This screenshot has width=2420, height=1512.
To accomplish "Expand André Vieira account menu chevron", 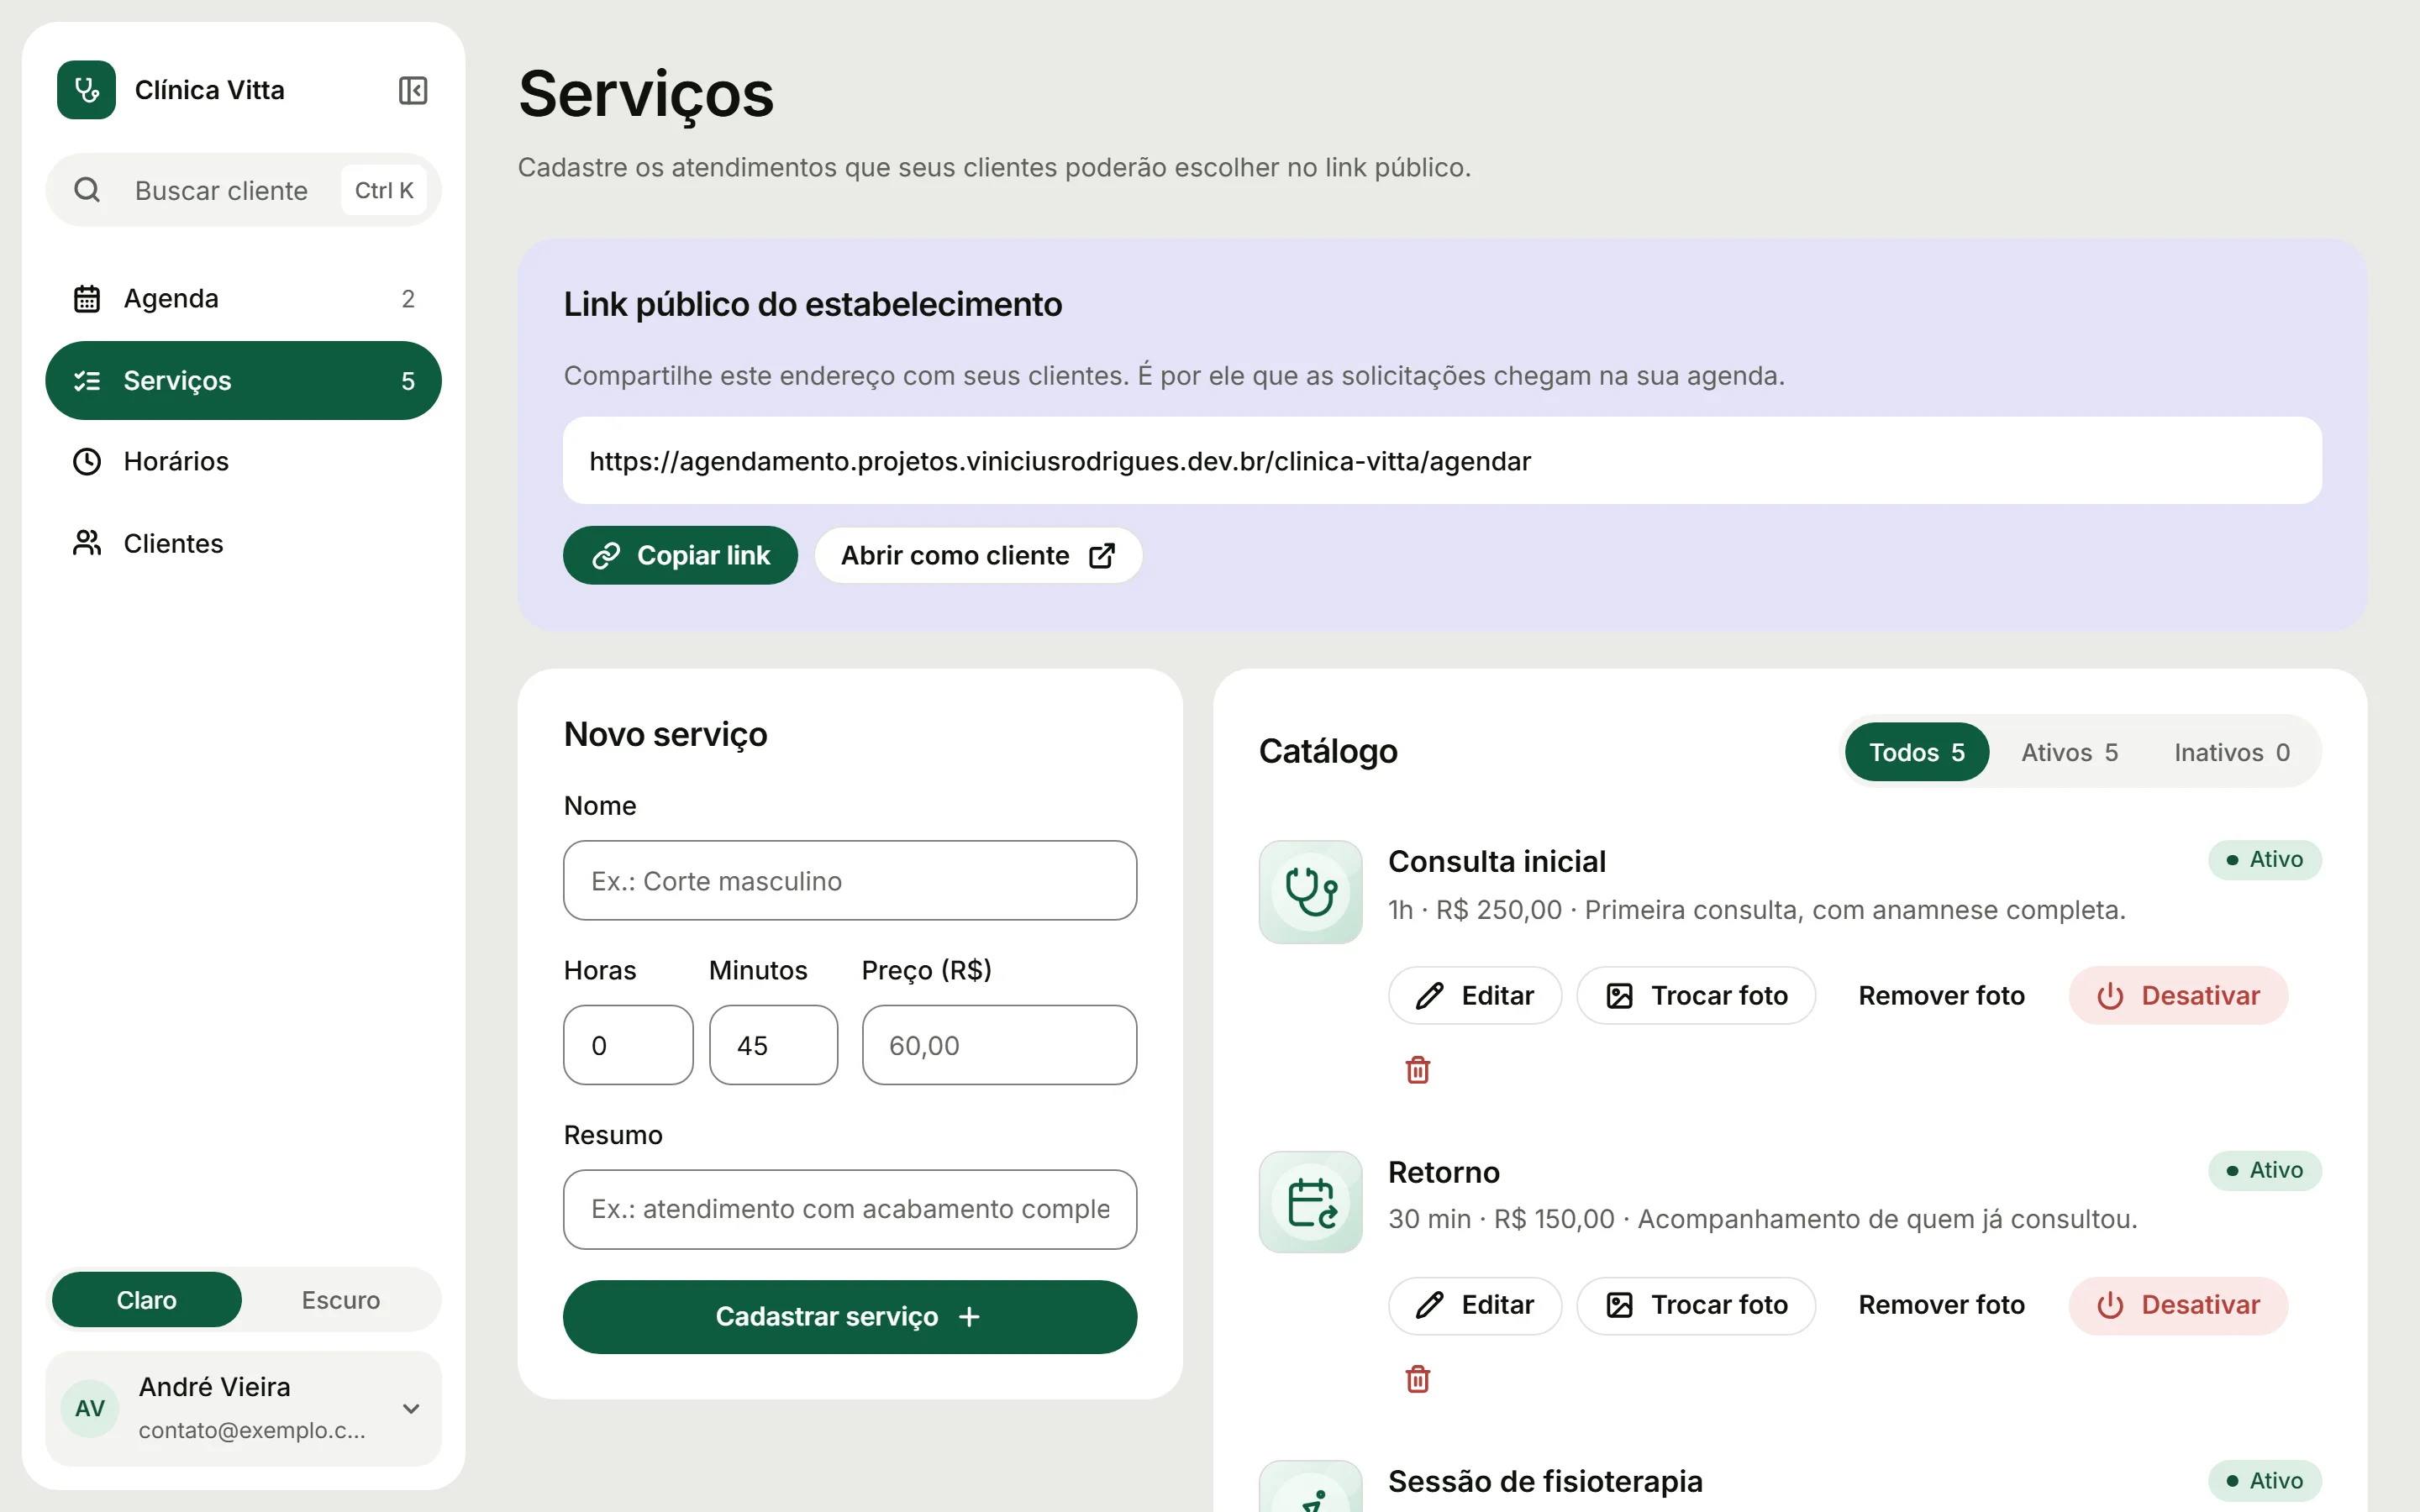I will point(411,1408).
